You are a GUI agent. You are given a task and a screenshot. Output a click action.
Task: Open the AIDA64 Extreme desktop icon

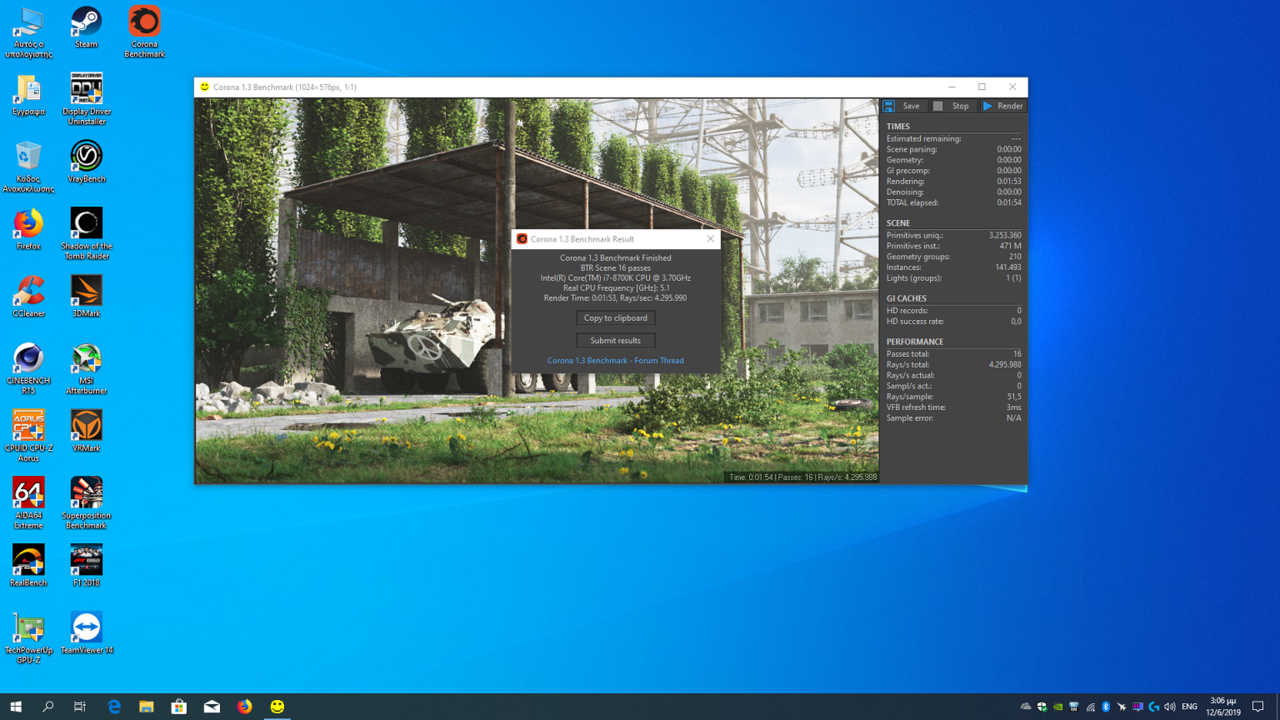coord(28,503)
